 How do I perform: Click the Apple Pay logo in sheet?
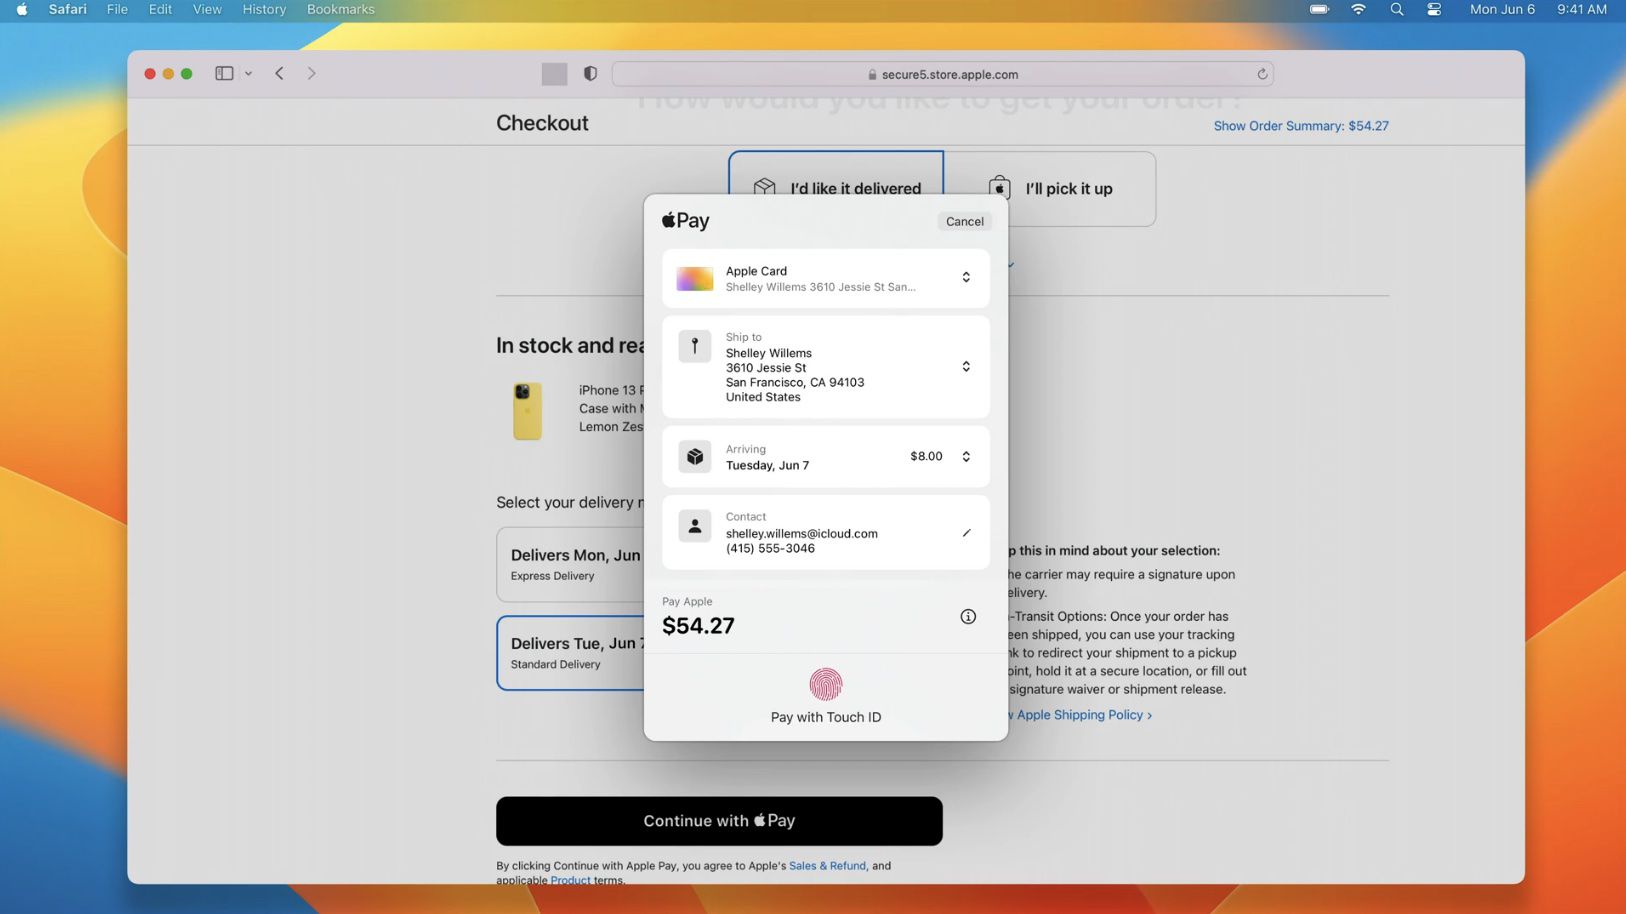(686, 221)
